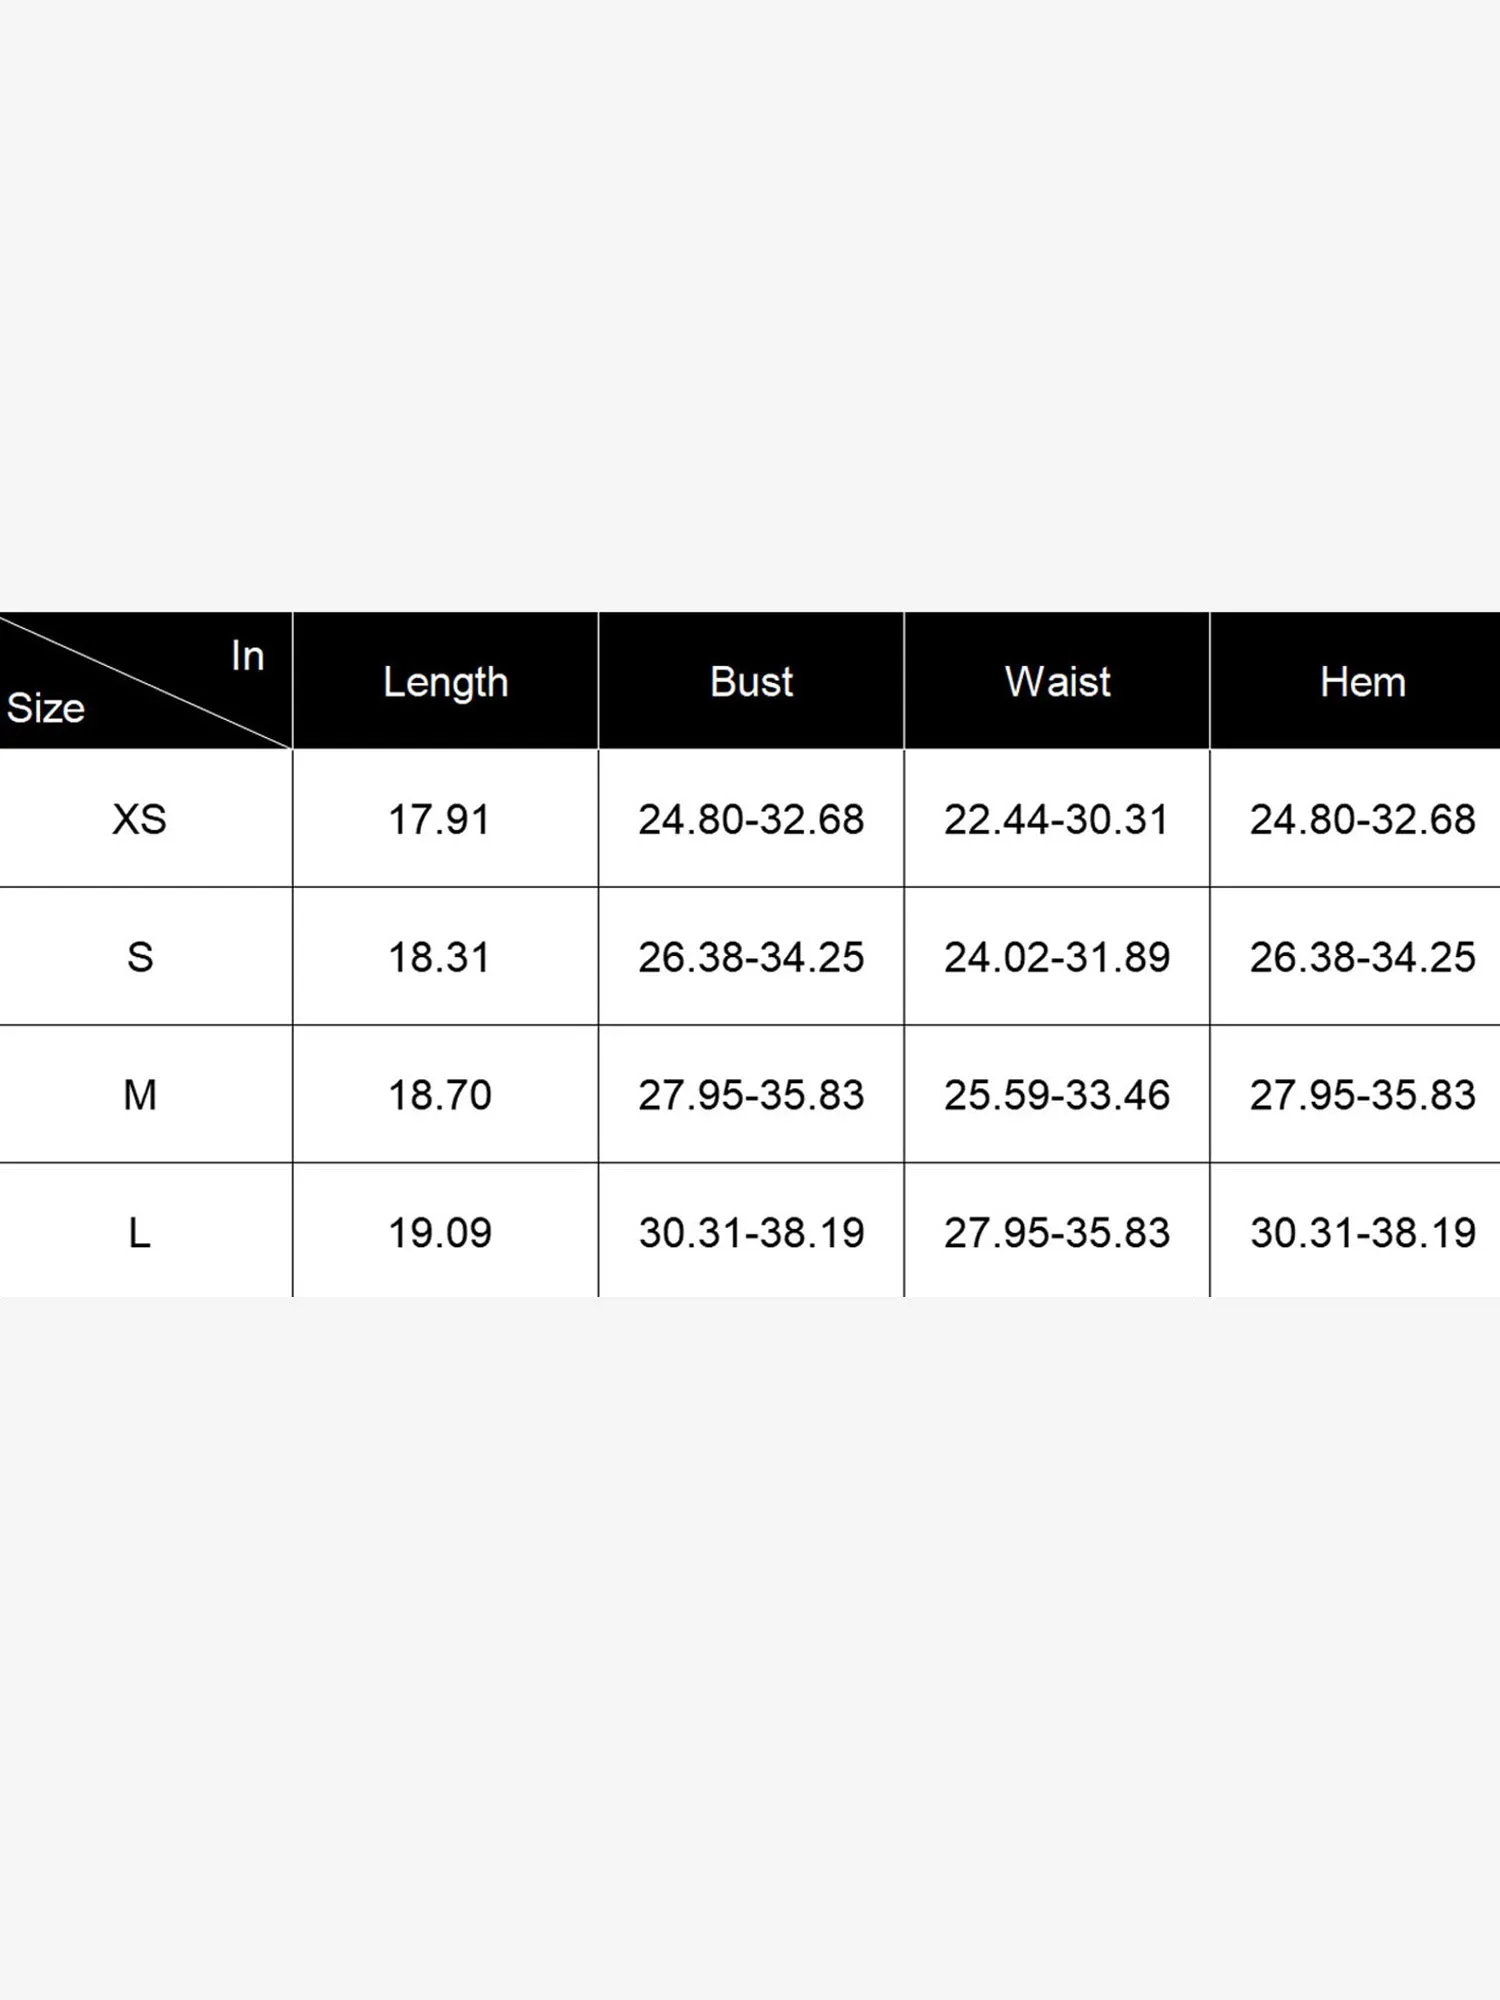Click the L bust value 30.31-38.19
The width and height of the screenshot is (1500, 2000).
pos(751,1233)
